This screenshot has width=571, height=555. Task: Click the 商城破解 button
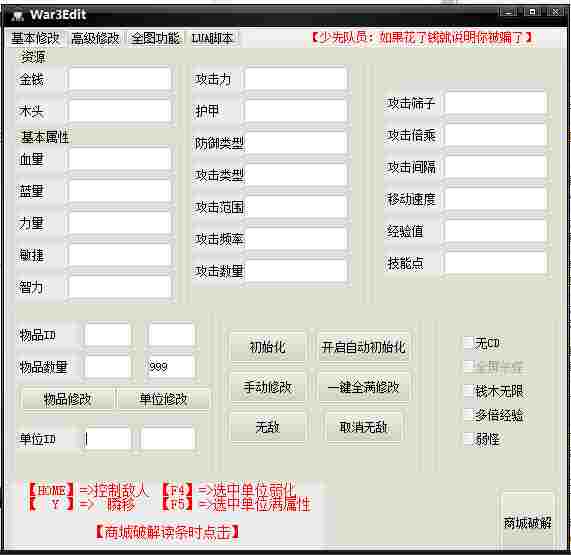pos(528,522)
